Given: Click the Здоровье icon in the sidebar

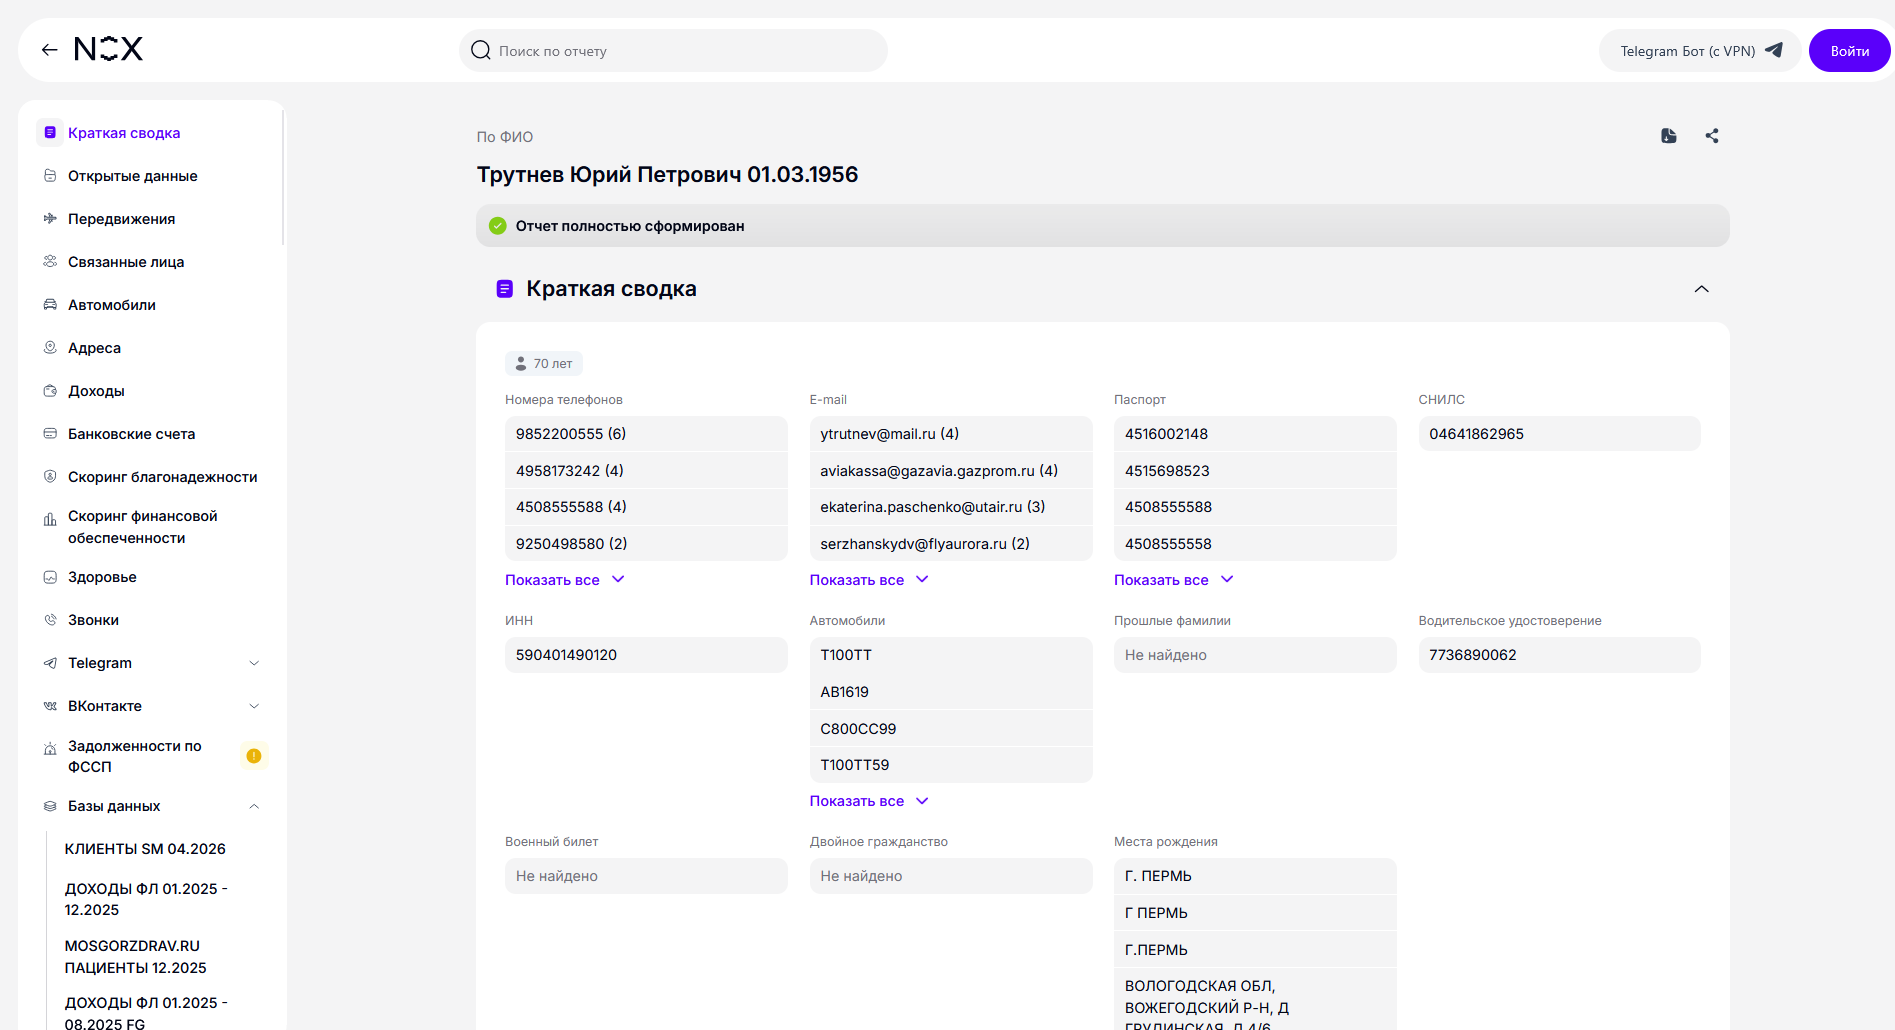Looking at the screenshot, I should pyautogui.click(x=50, y=577).
